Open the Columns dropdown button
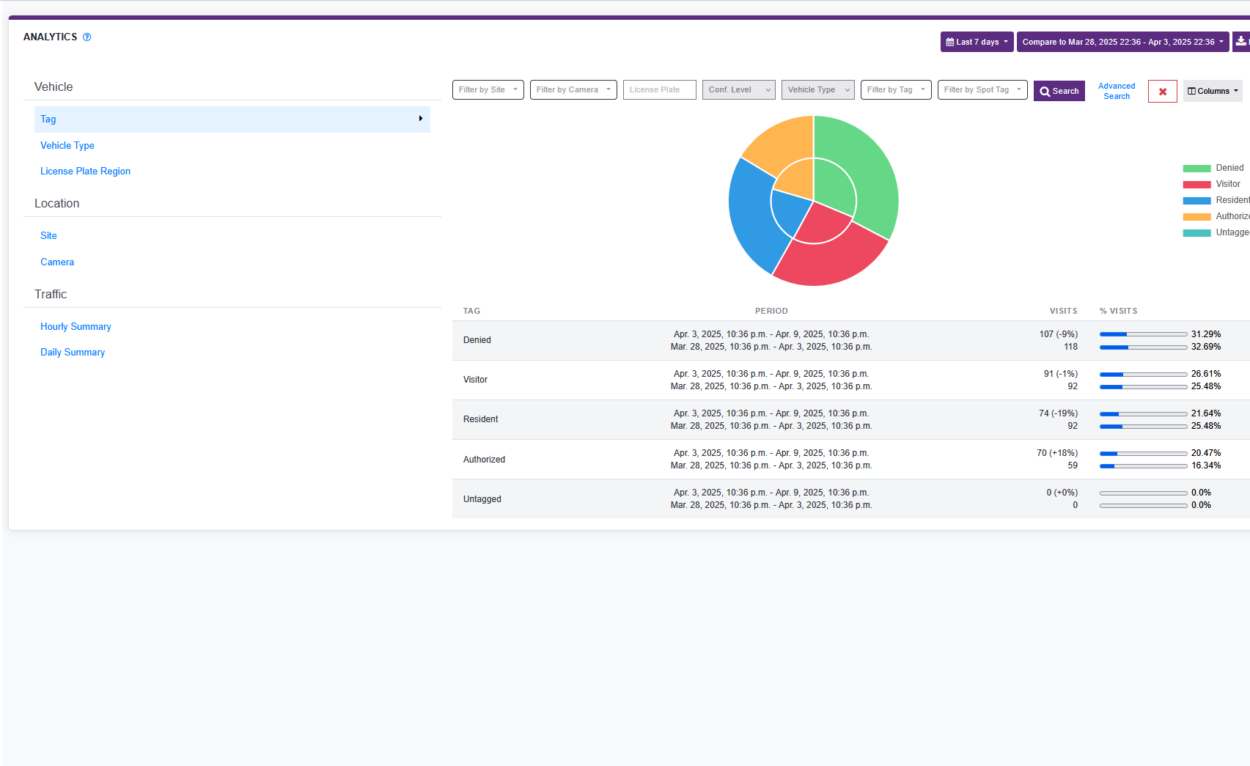Screen dimensions: 1250x766 click(1213, 91)
